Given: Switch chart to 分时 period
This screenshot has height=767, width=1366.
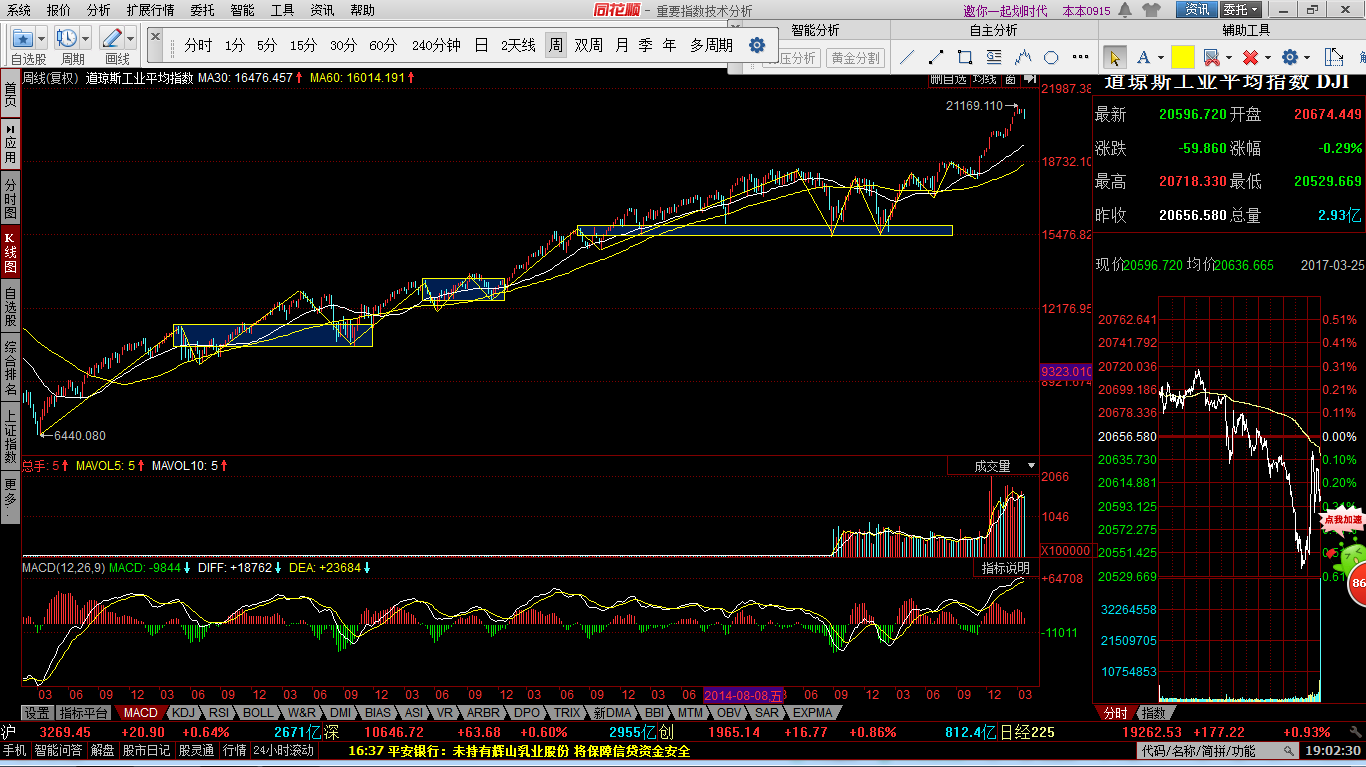Looking at the screenshot, I should (198, 46).
